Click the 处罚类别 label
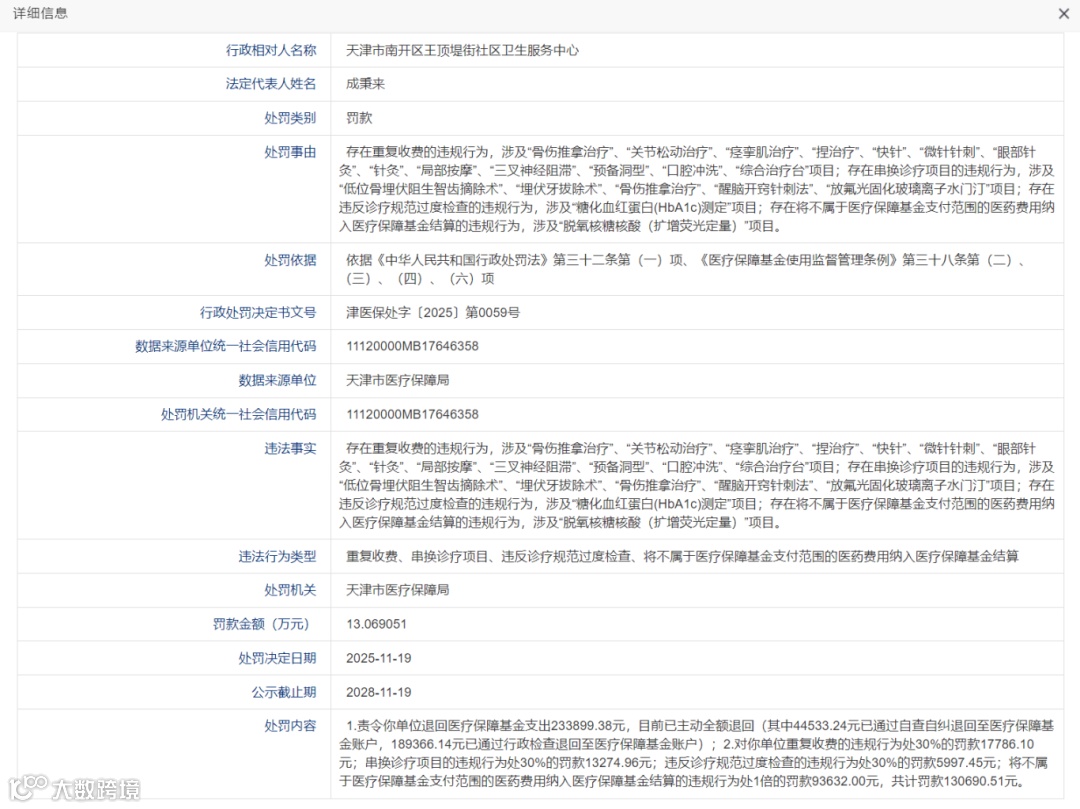 pyautogui.click(x=290, y=118)
